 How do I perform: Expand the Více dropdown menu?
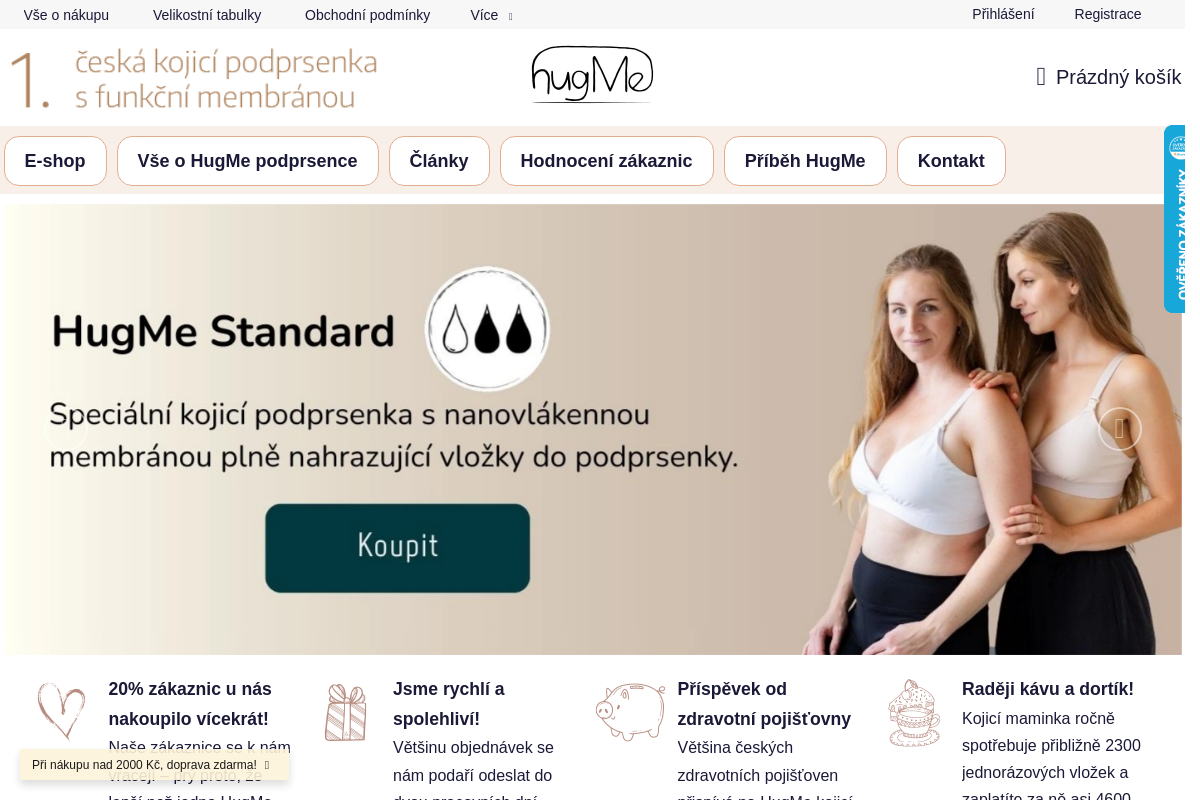(x=491, y=15)
